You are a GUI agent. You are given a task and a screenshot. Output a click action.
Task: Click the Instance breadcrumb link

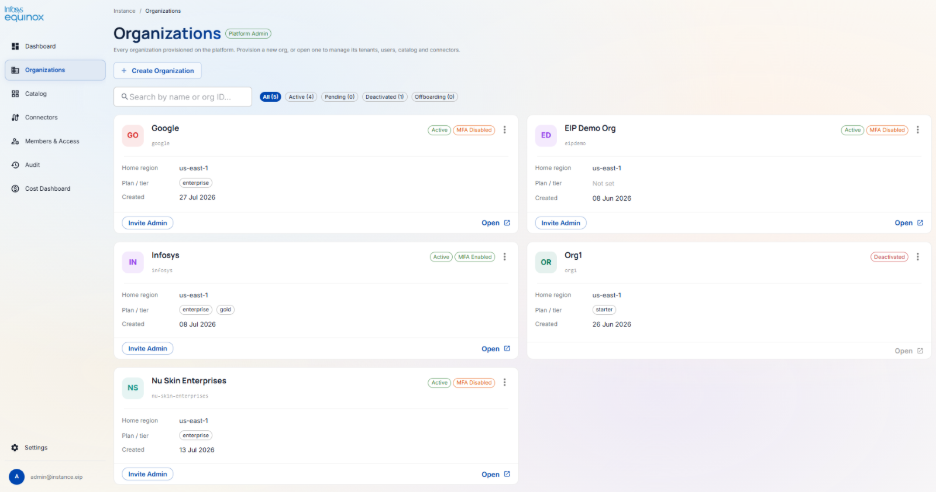point(124,11)
